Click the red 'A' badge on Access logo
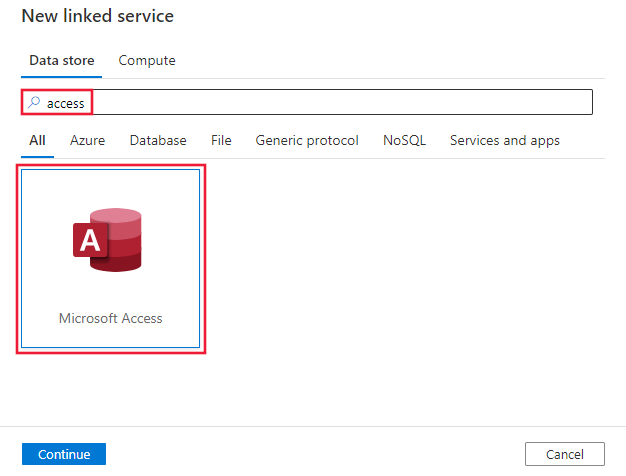Image resolution: width=626 pixels, height=476 pixels. point(90,241)
